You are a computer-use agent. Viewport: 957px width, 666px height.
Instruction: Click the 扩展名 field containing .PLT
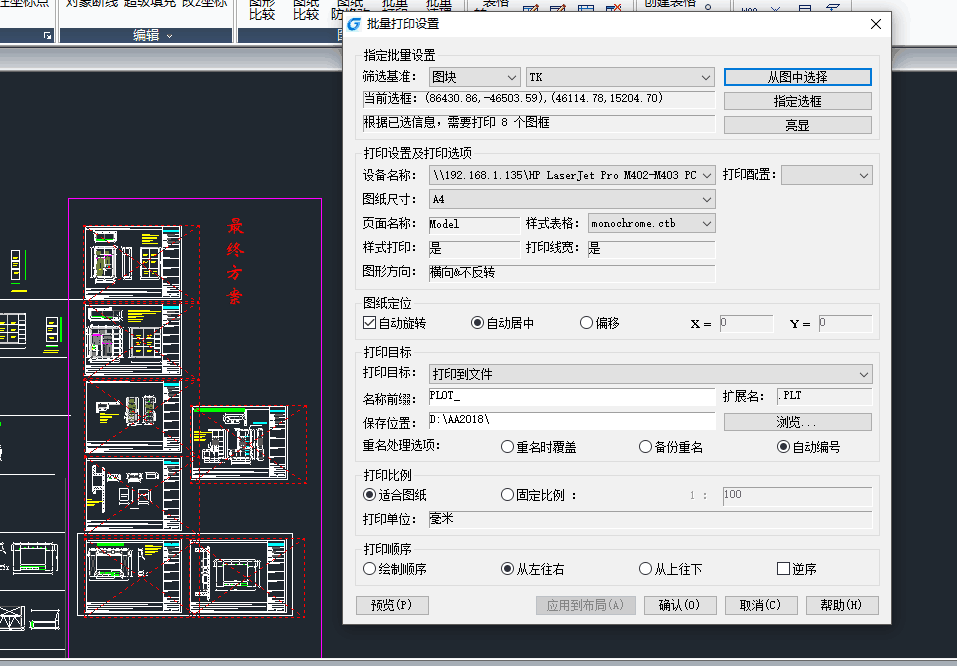(825, 396)
